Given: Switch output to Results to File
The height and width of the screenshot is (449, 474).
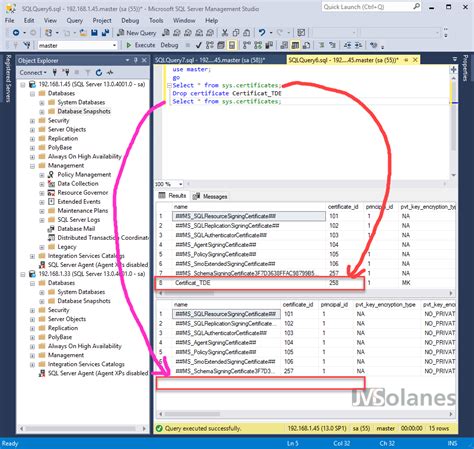Looking at the screenshot, I should [x=306, y=45].
